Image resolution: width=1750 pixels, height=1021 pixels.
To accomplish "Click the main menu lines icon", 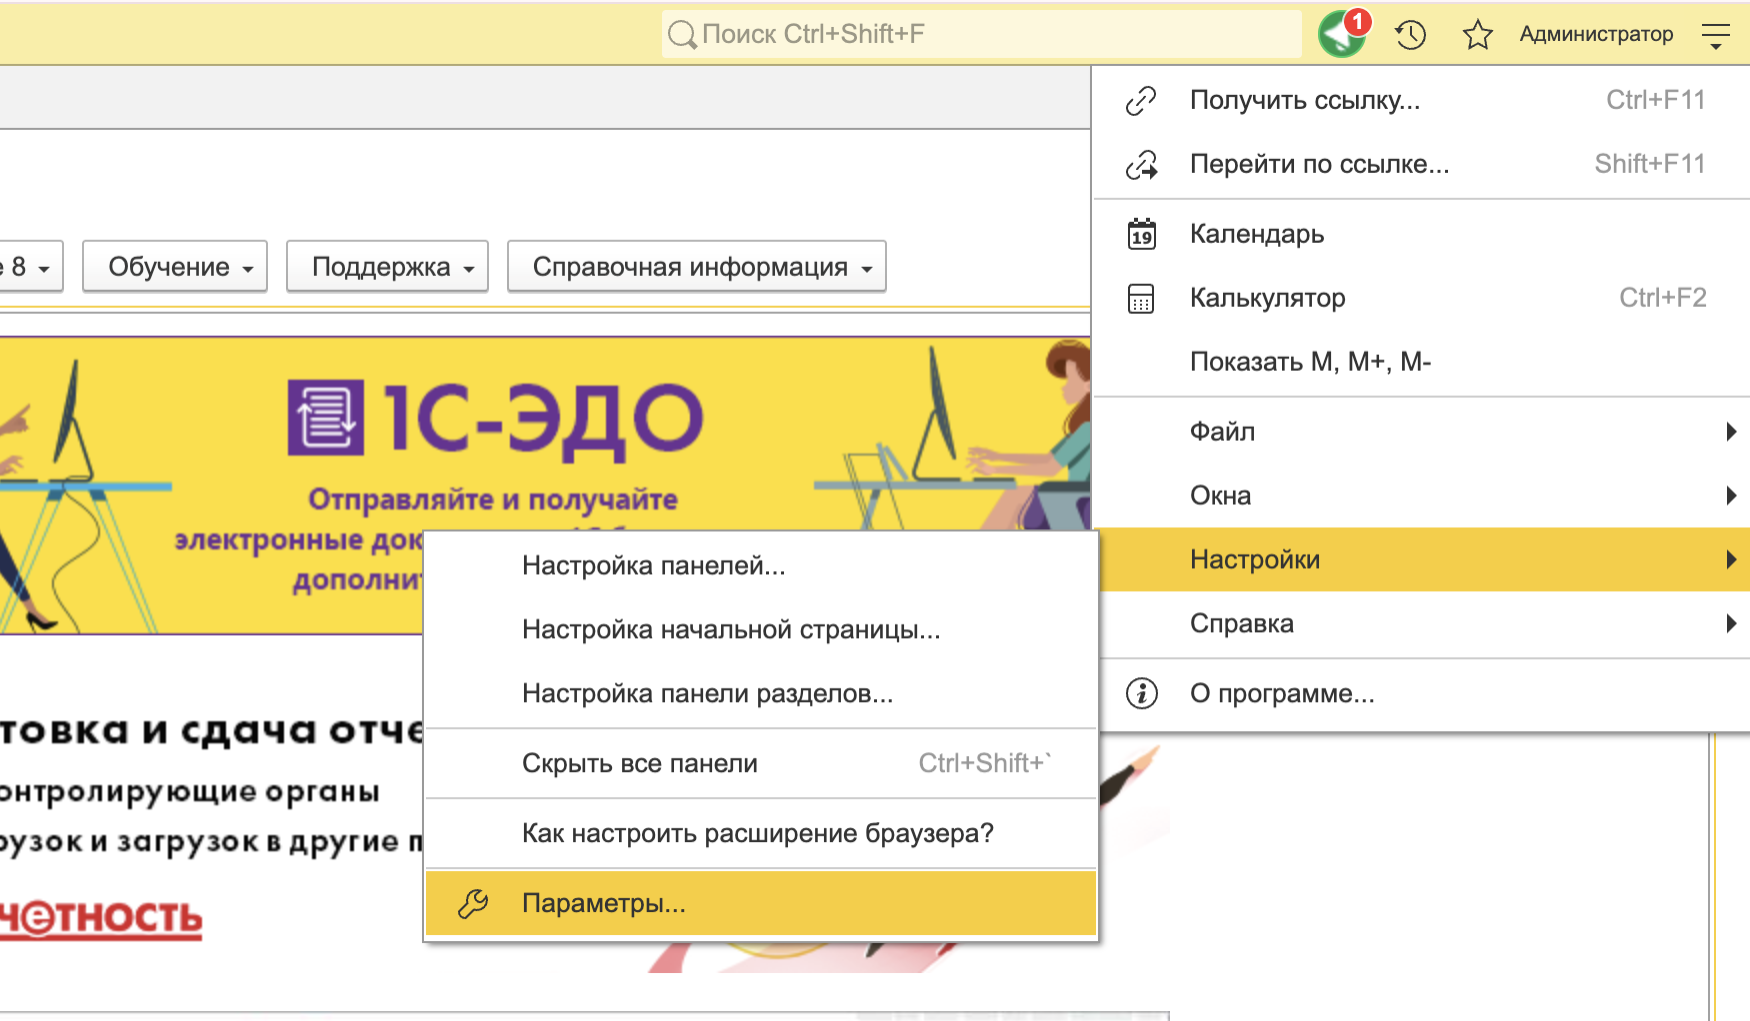I will pyautogui.click(x=1716, y=36).
